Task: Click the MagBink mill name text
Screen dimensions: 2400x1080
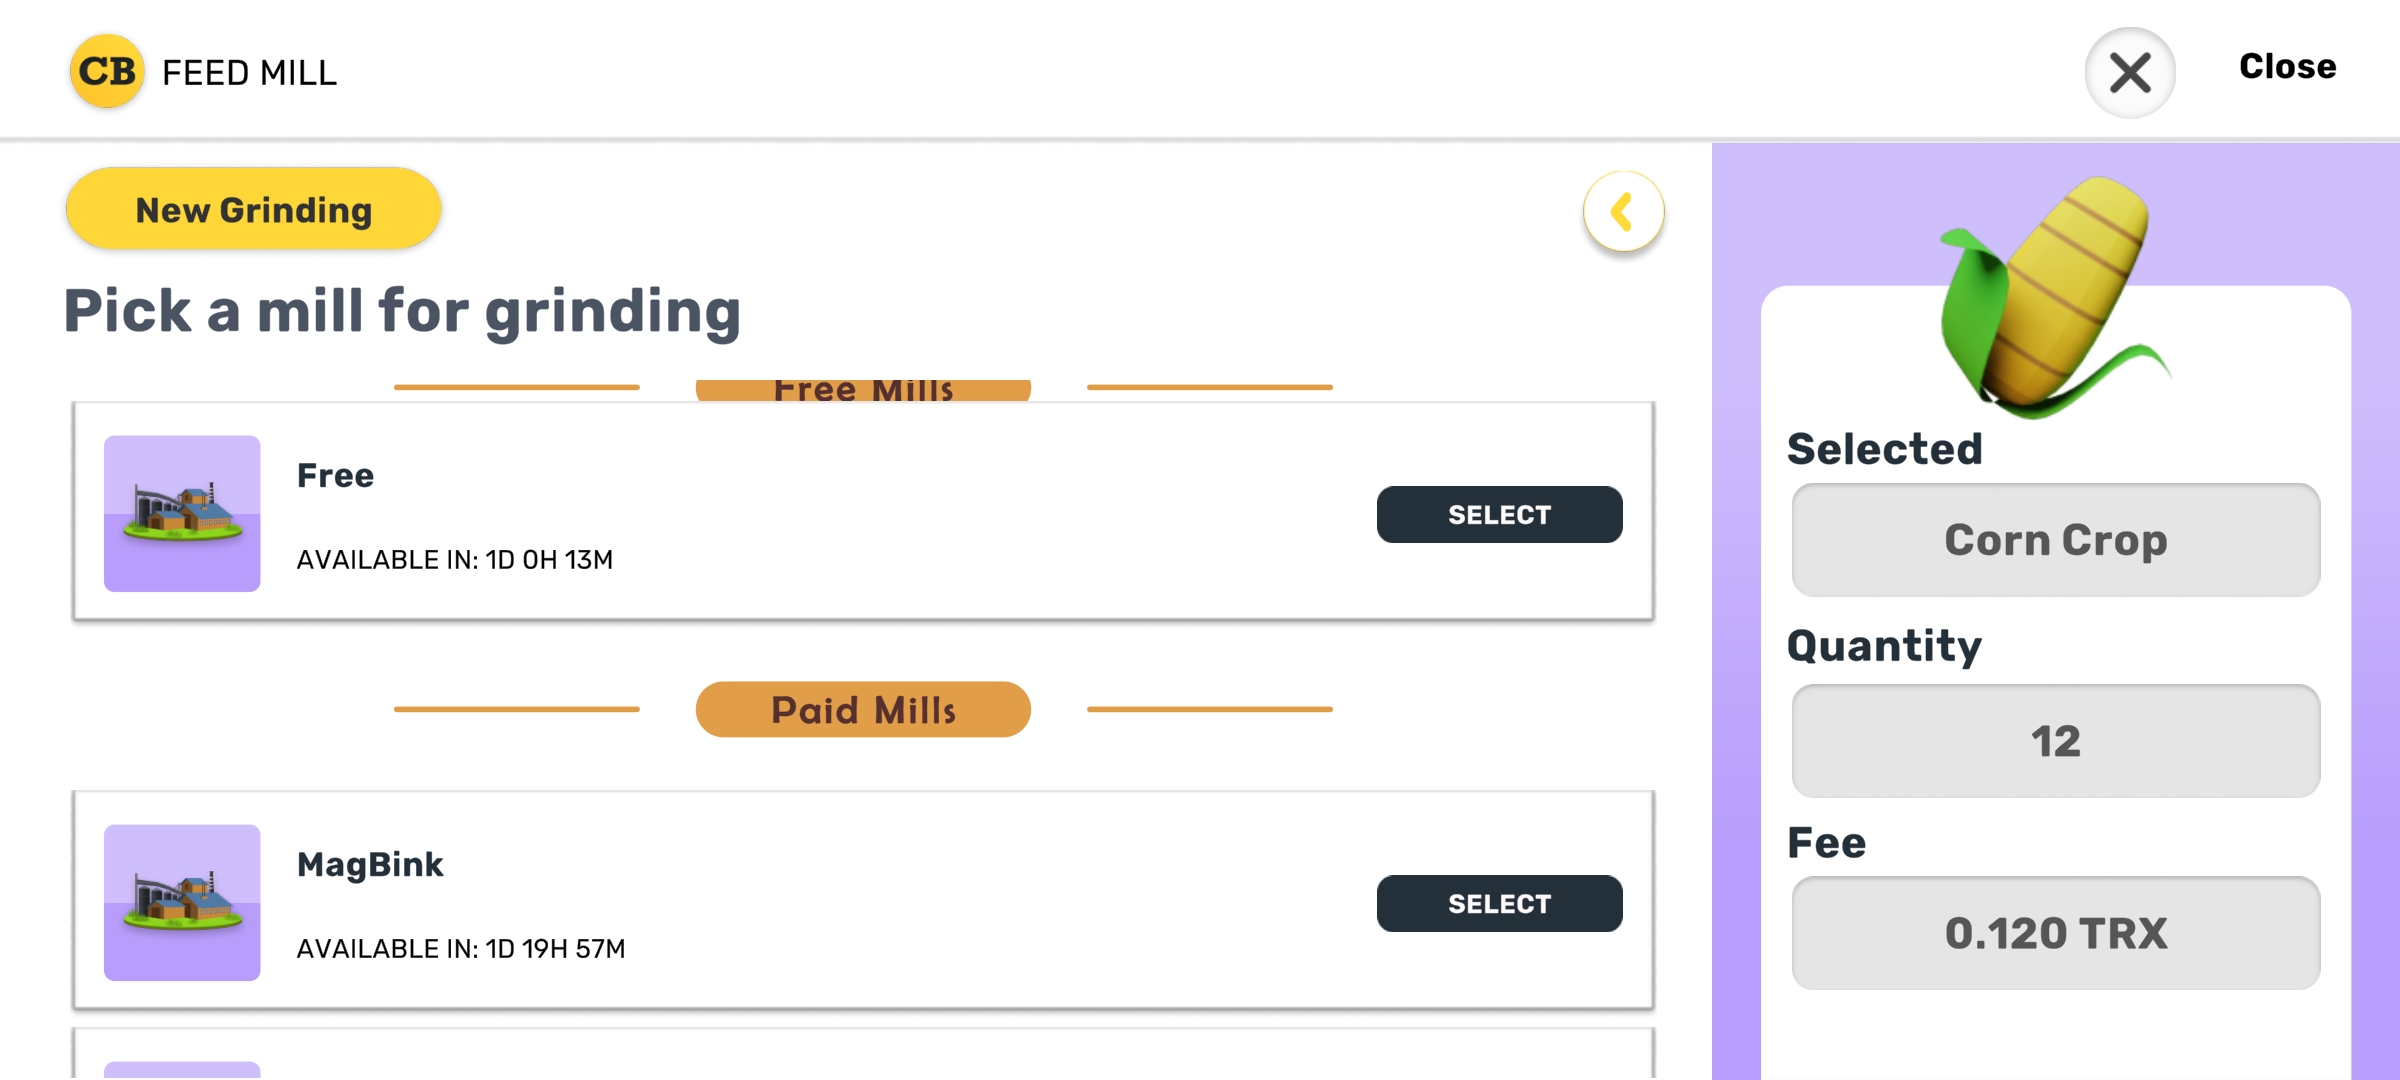Action: tap(370, 865)
